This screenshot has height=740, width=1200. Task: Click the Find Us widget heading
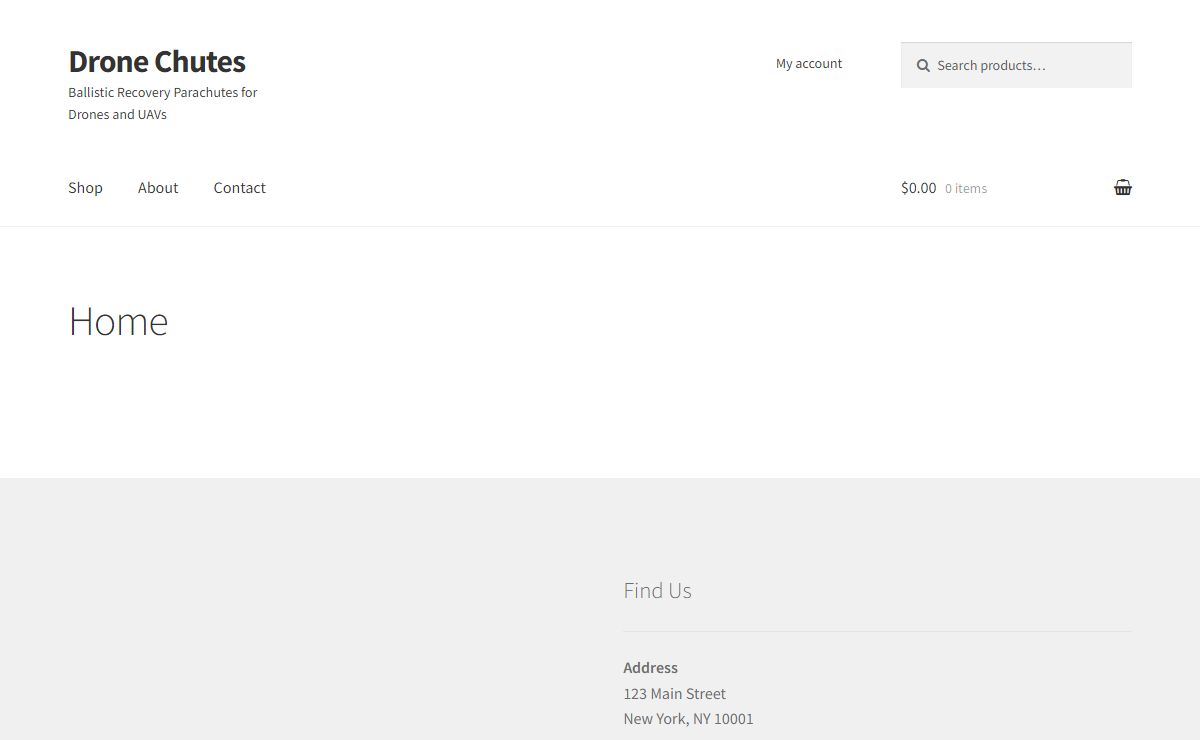[x=657, y=590]
